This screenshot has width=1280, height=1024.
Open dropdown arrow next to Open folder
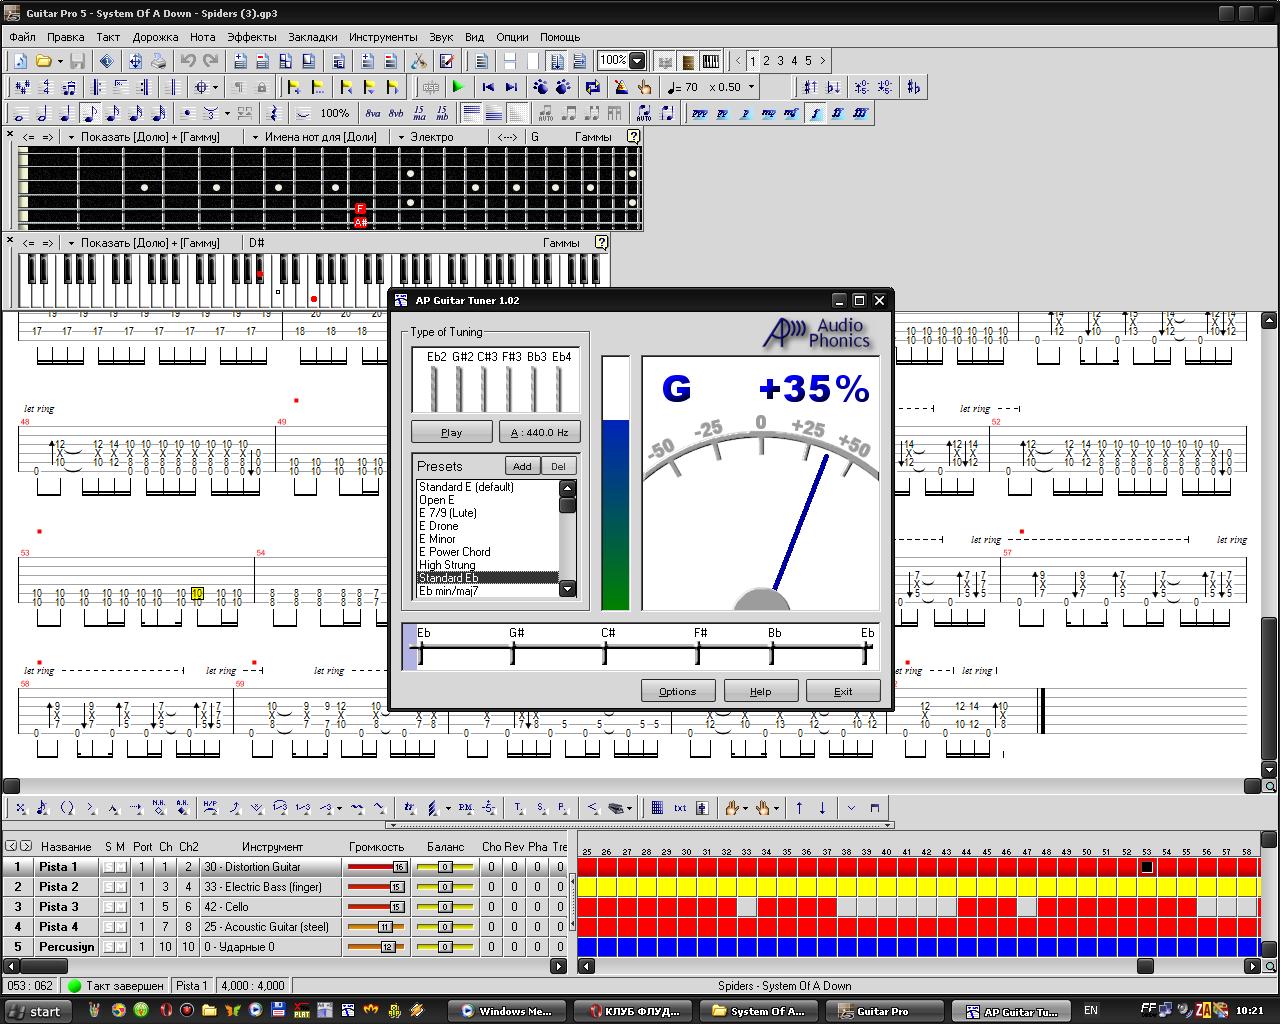tap(60, 61)
